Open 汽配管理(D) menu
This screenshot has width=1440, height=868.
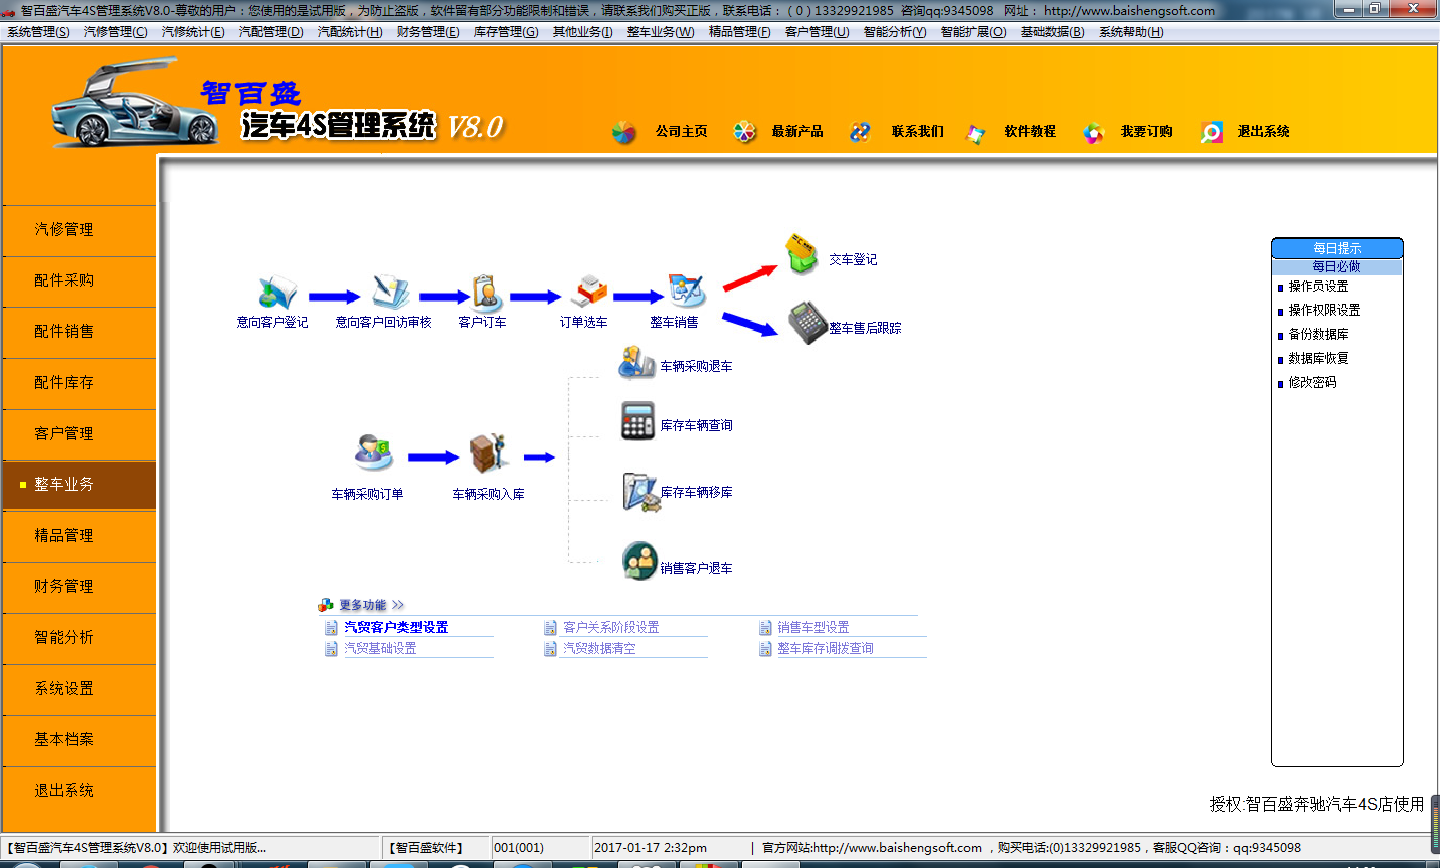click(x=271, y=32)
